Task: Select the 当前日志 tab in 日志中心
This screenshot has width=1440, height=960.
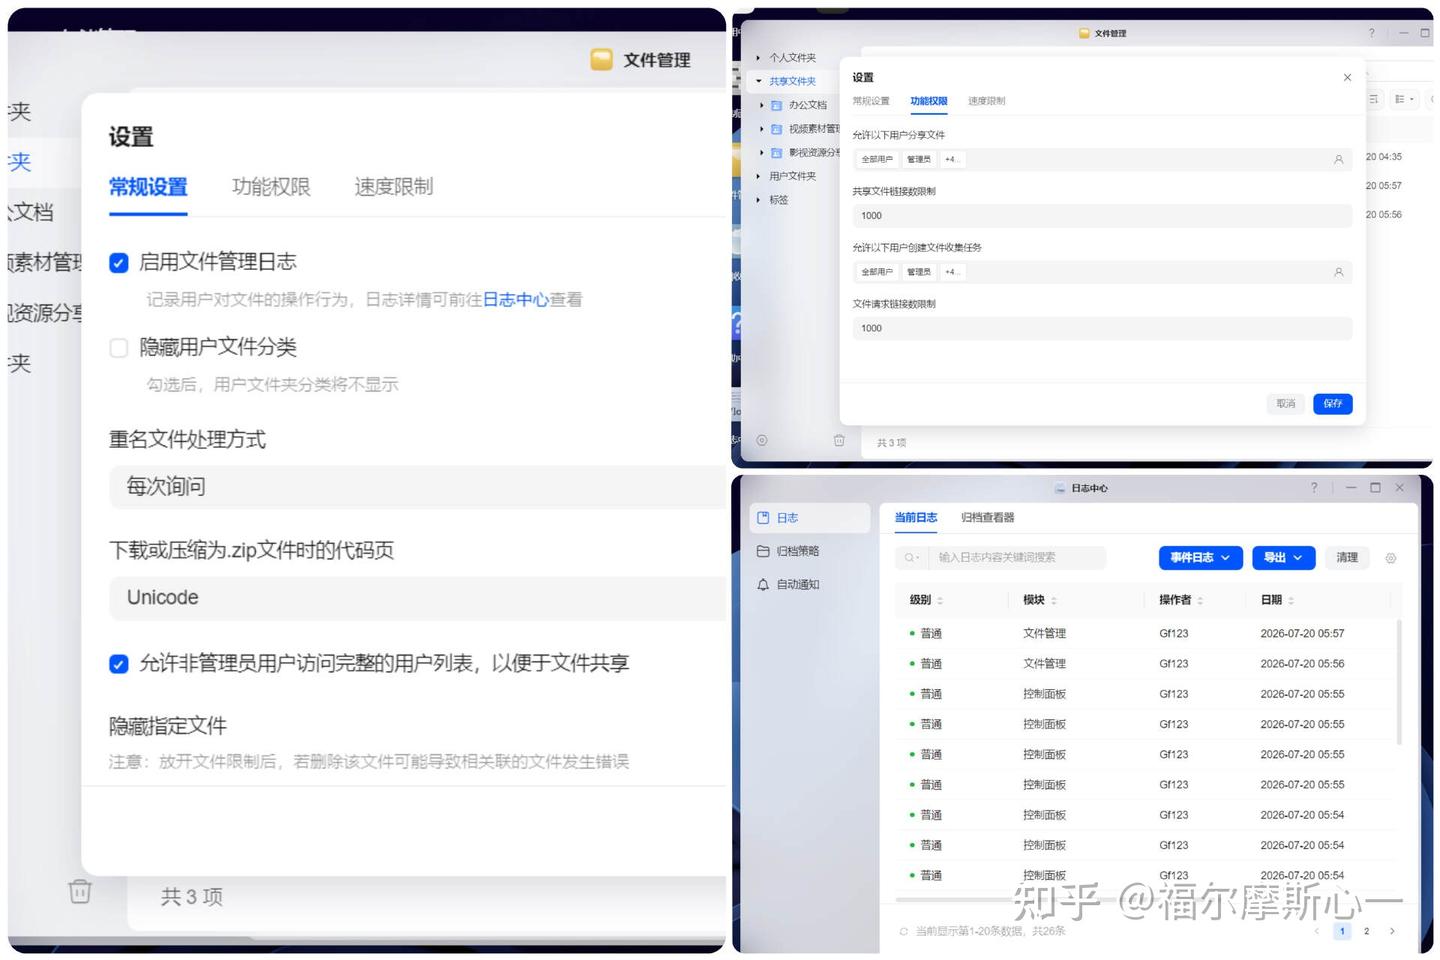Action: 916,518
